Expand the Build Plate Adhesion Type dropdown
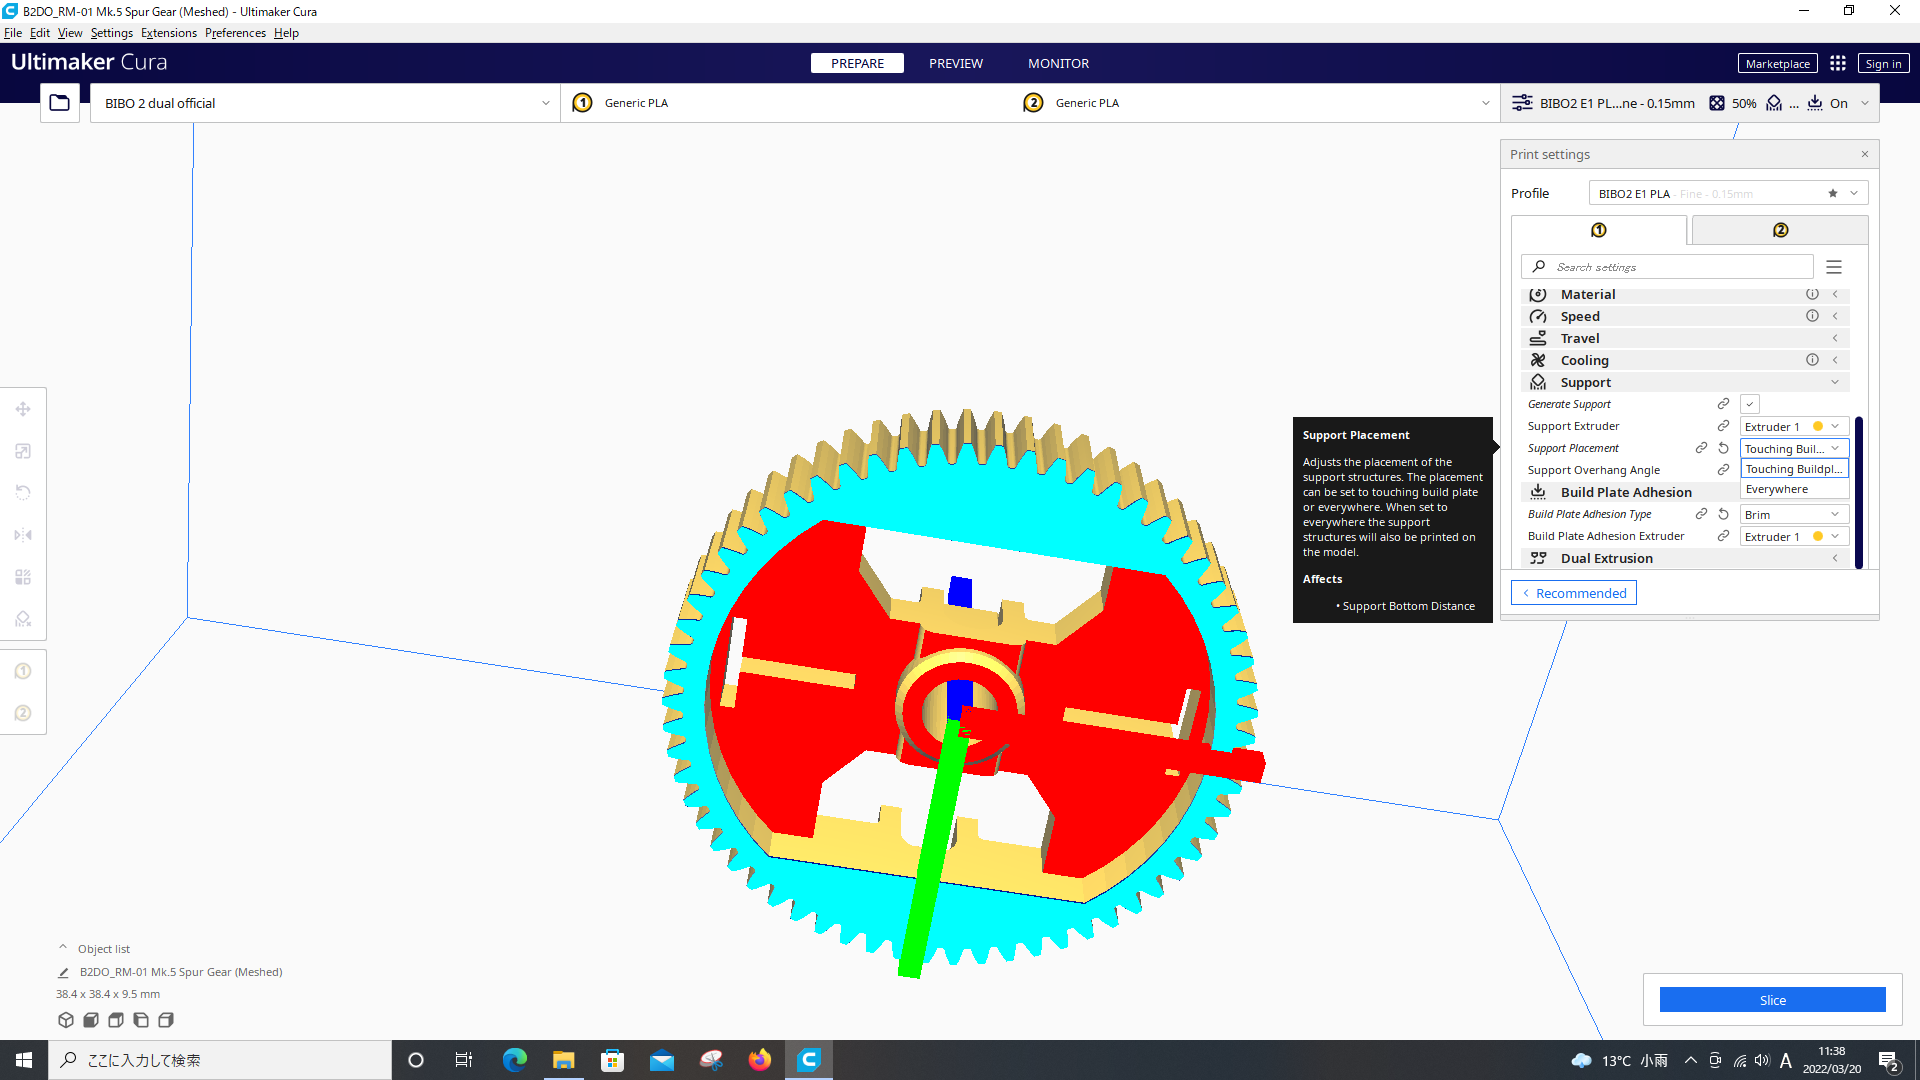 (1837, 514)
